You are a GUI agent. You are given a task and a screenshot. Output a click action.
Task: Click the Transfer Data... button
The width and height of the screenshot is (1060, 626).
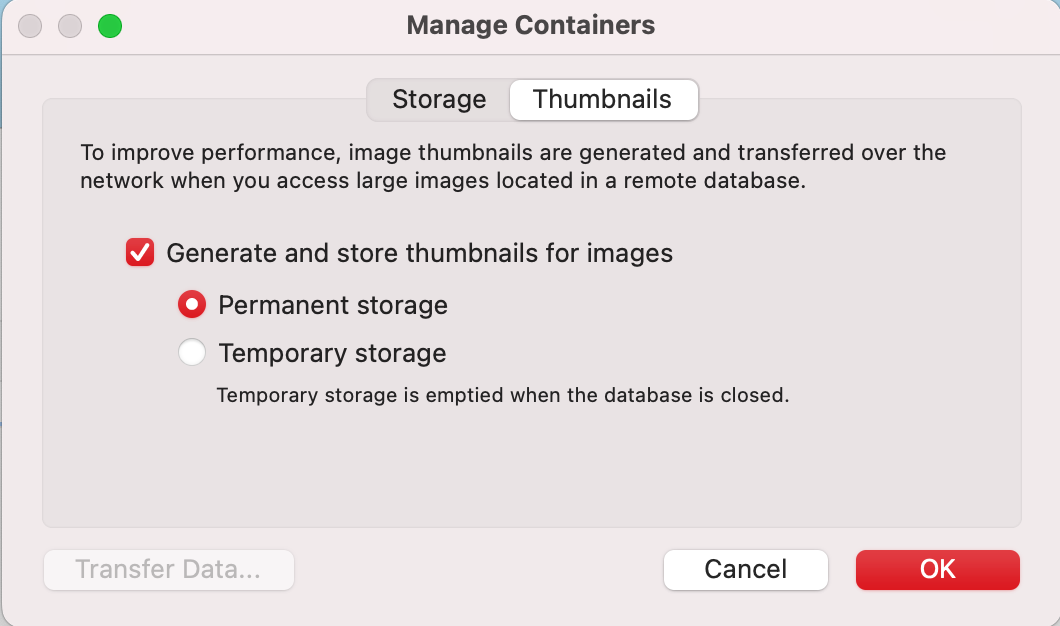(x=168, y=569)
